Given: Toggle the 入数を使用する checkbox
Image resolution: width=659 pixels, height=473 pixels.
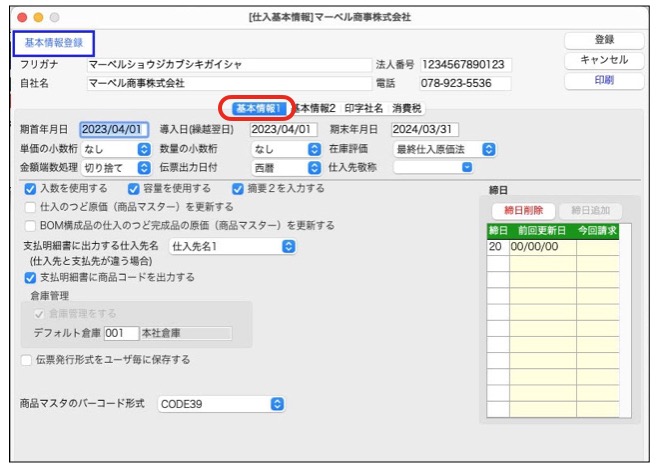Looking at the screenshot, I should (x=31, y=188).
